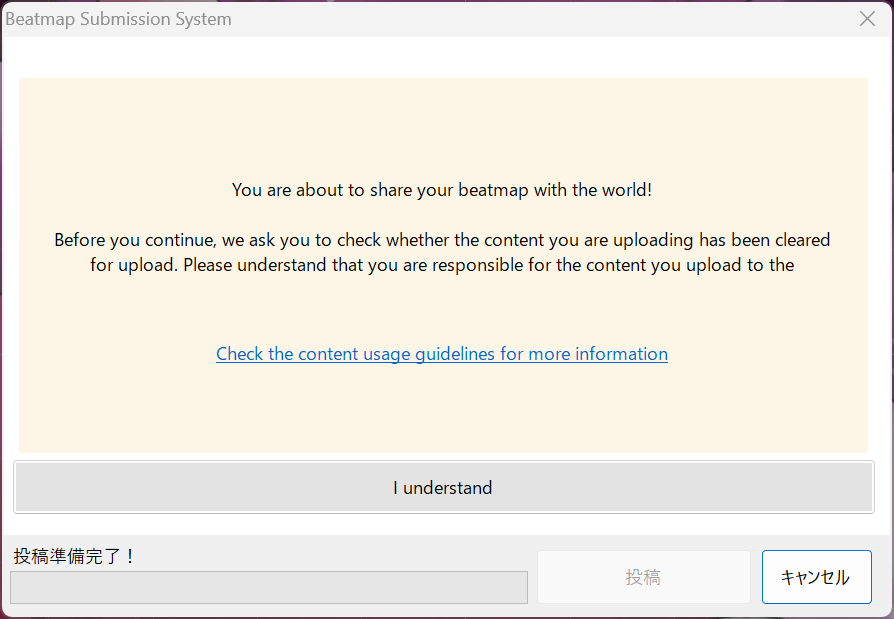Click the word "Check" starting the link

[x=239, y=354]
